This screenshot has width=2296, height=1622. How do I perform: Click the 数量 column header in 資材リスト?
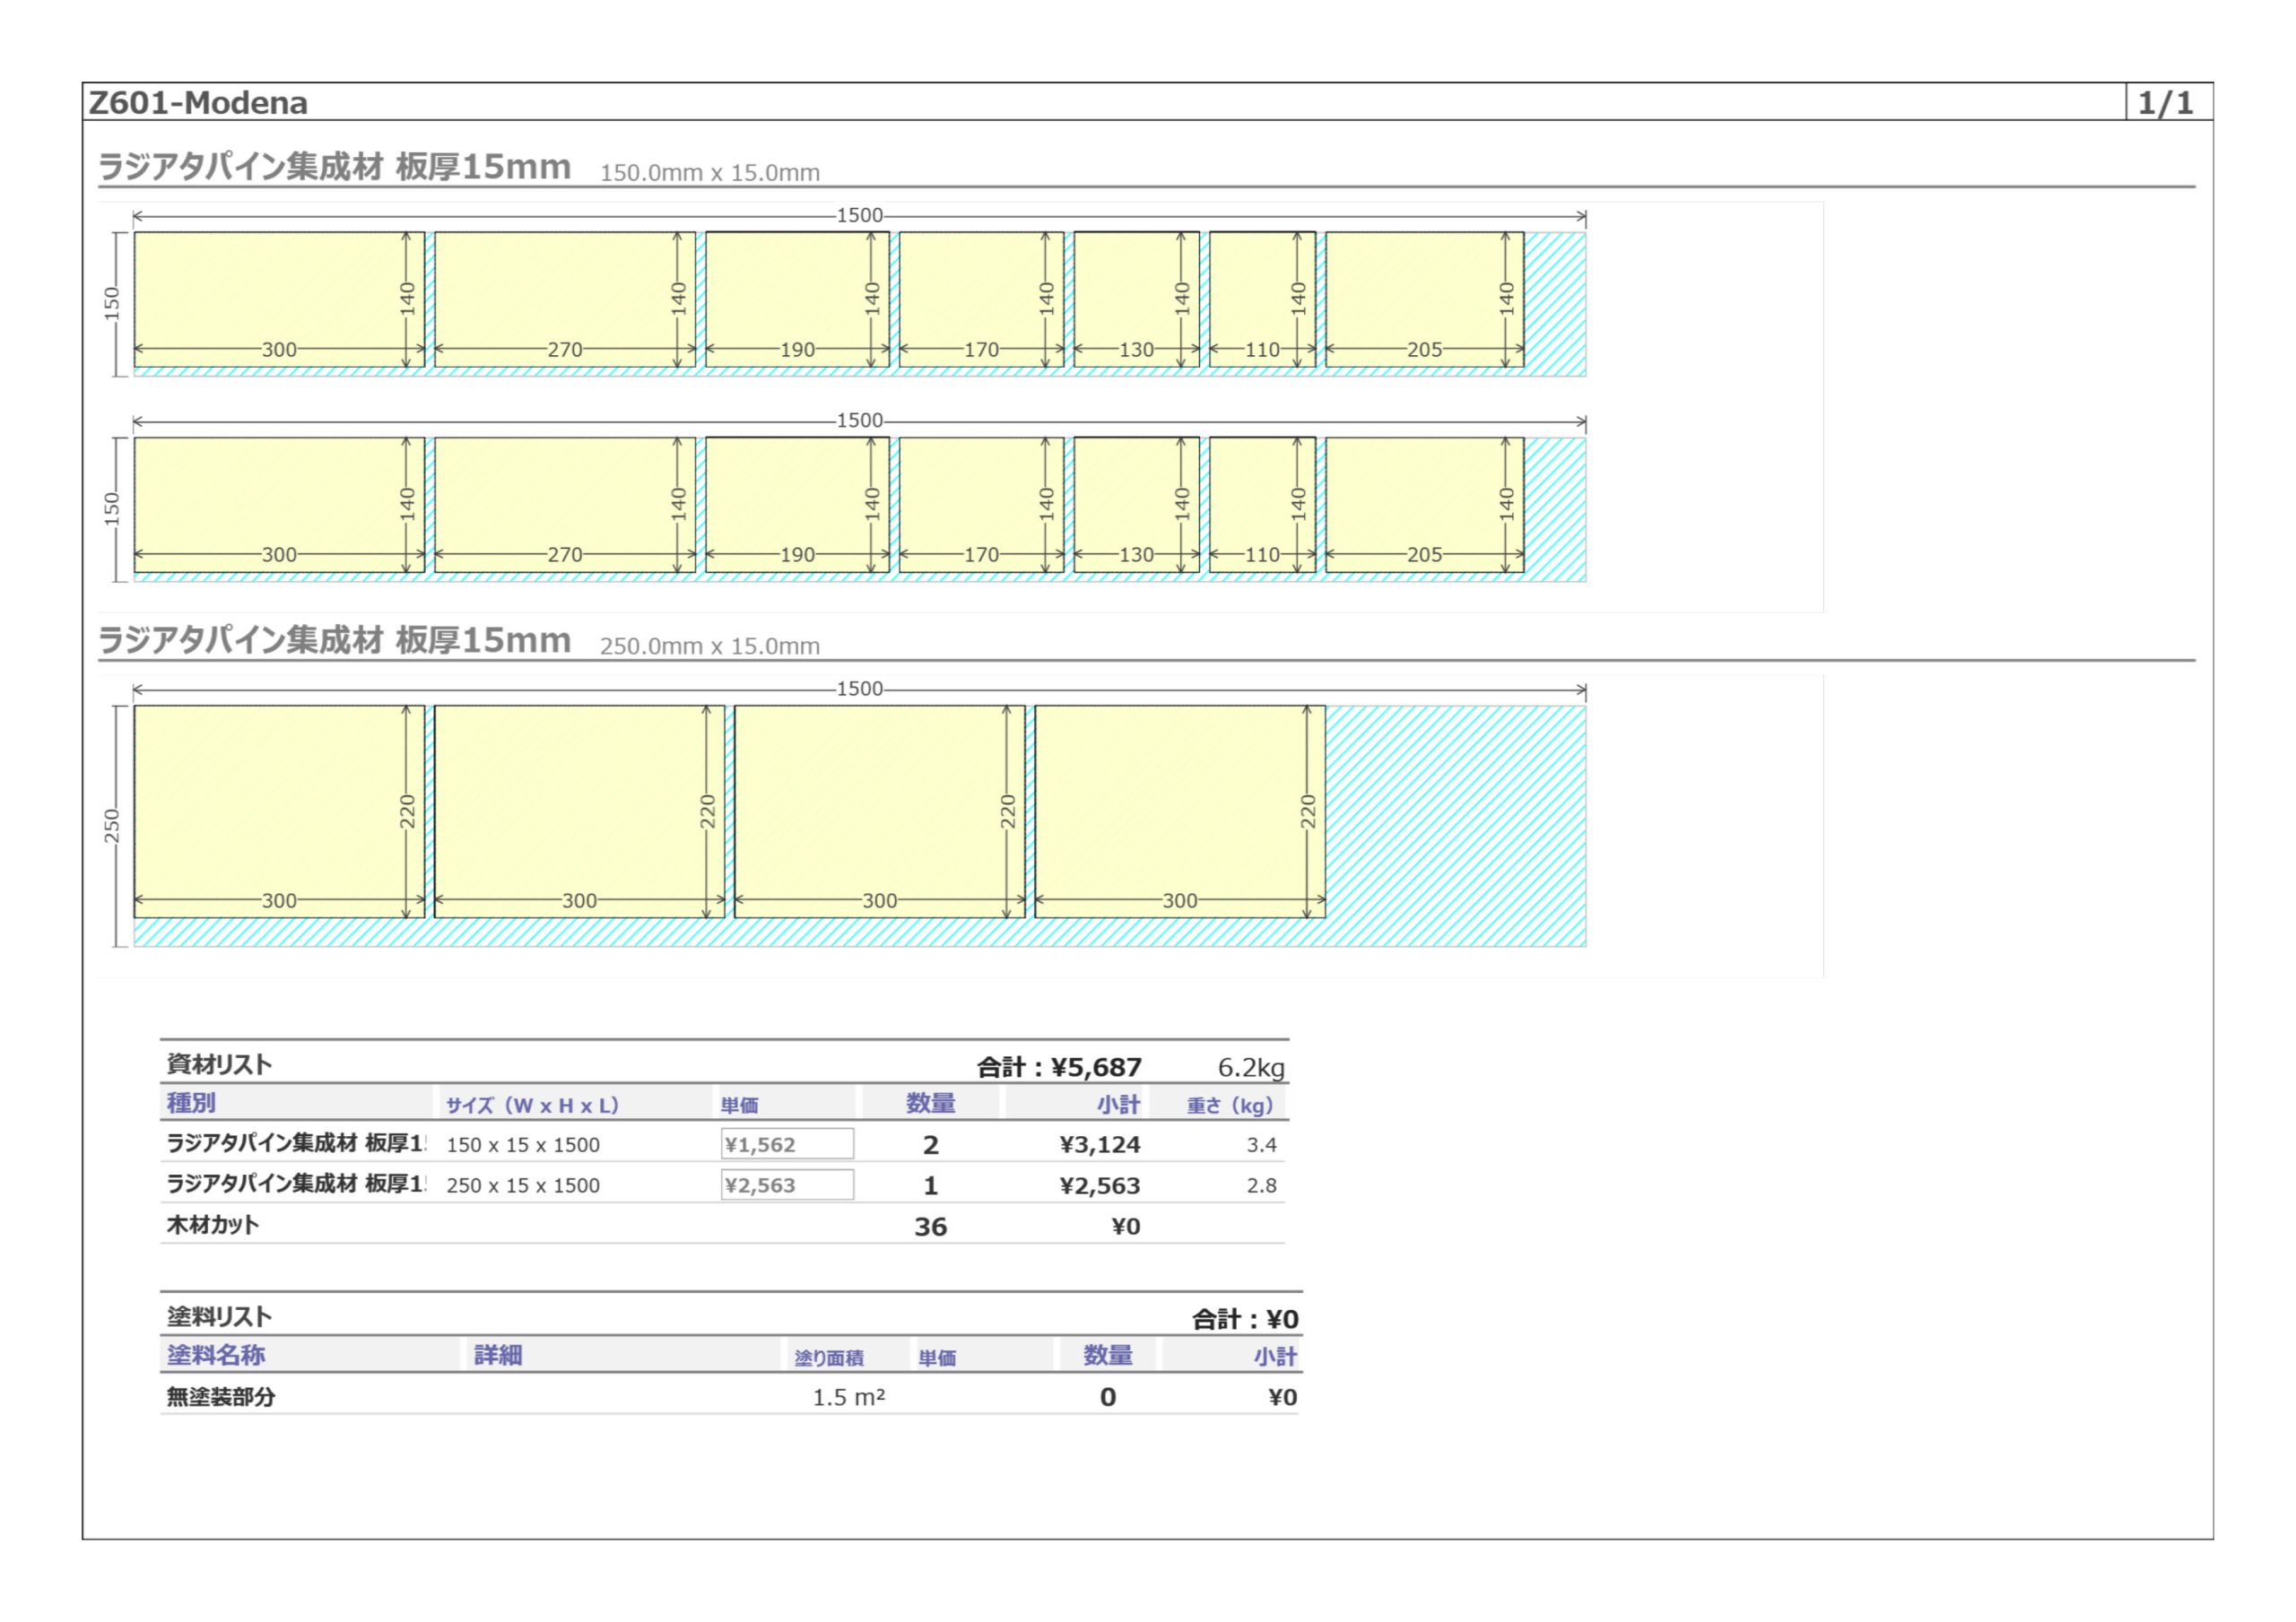tap(930, 1103)
